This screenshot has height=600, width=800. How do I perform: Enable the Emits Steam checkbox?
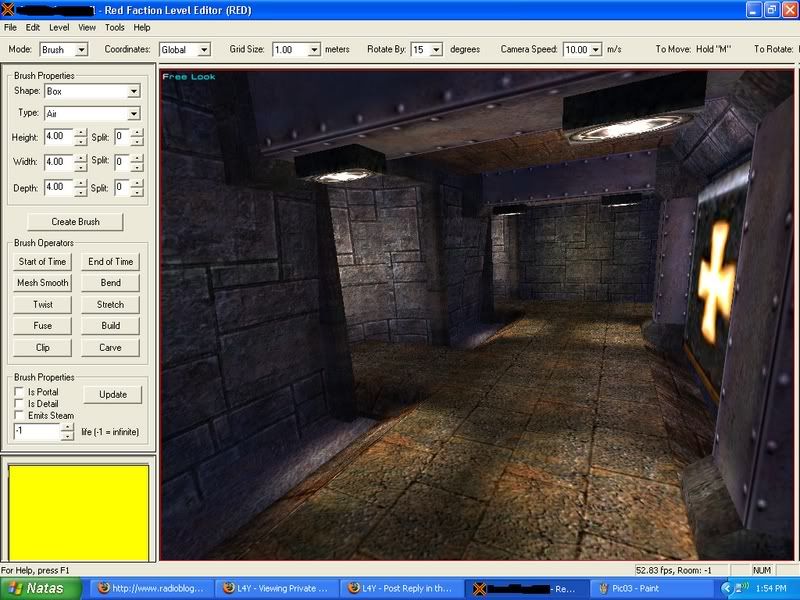pyautogui.click(x=19, y=415)
